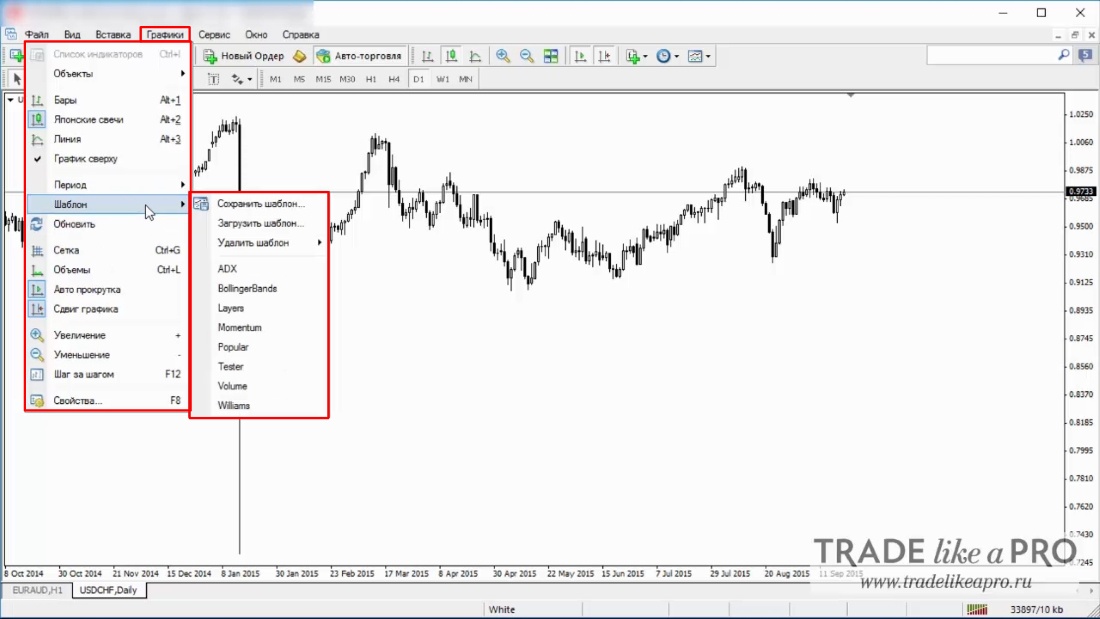This screenshot has height=619, width=1100.
Task: Switch to the D1 timeframe
Action: (418, 79)
